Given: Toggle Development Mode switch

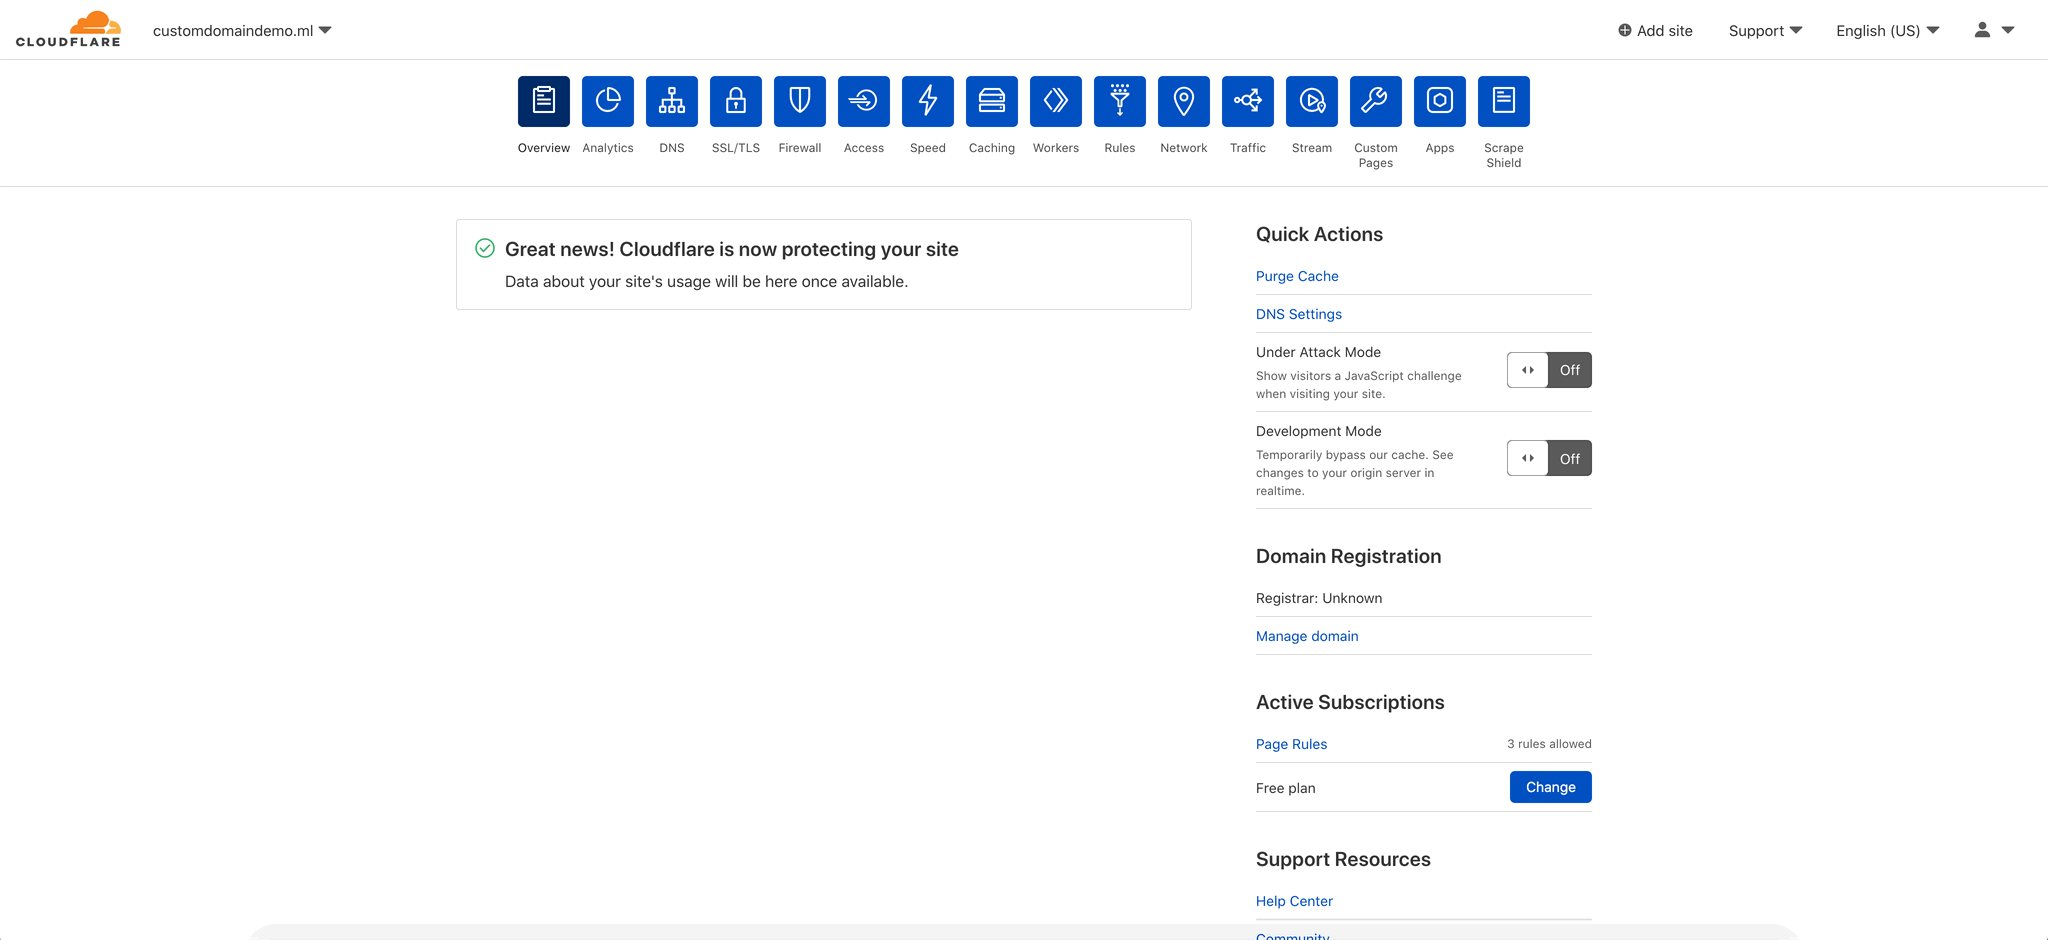Looking at the screenshot, I should [x=1549, y=458].
